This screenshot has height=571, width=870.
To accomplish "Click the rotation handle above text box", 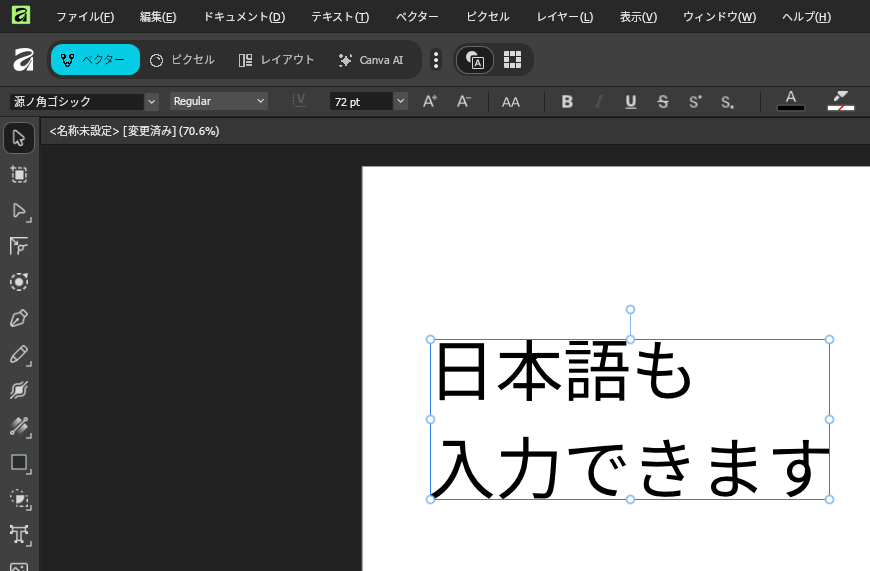I will click(x=630, y=310).
